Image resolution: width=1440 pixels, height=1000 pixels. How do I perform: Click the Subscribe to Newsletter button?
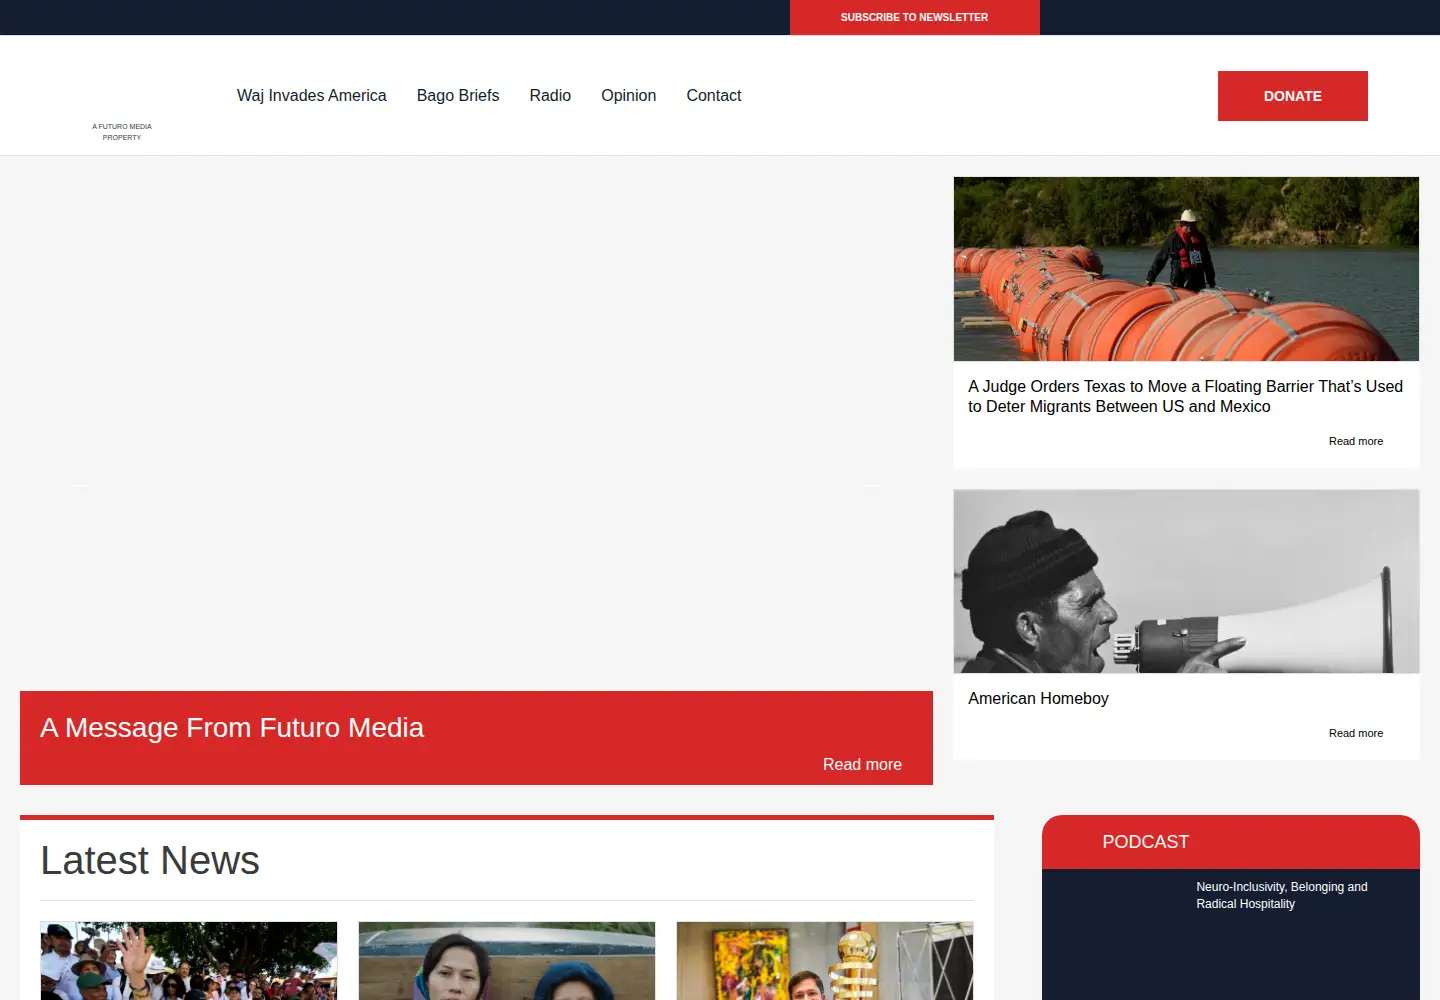tap(914, 17)
